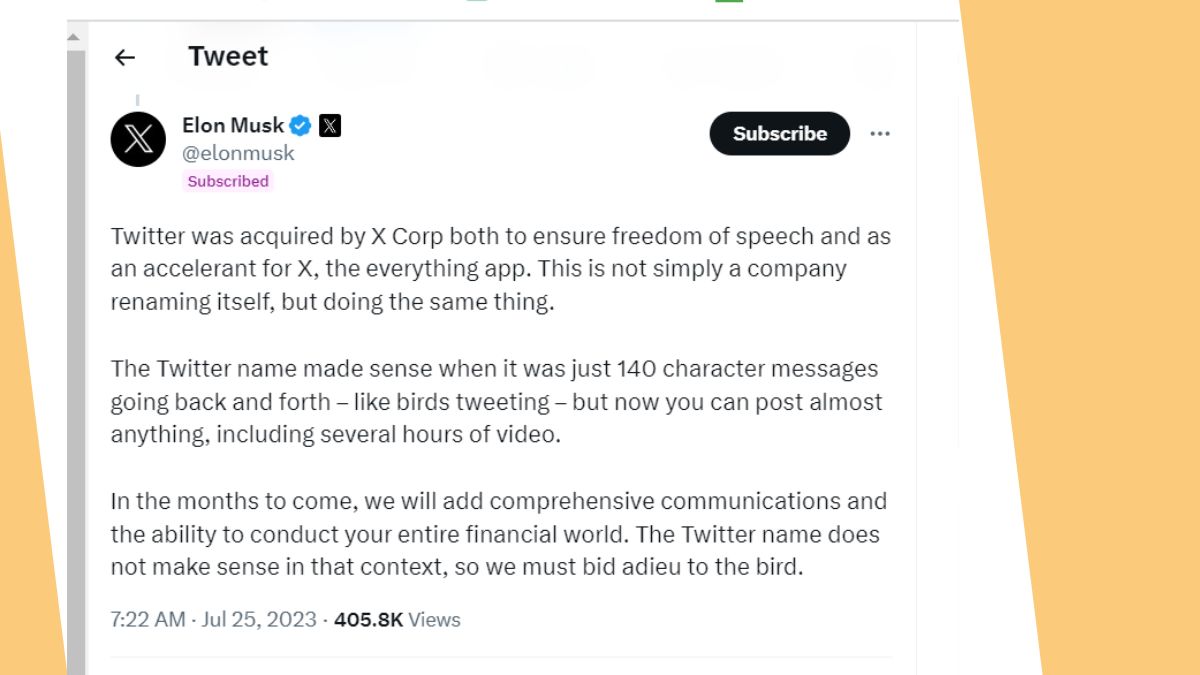Open the 7:22 AM Jul 25, 2023 timestamp
The image size is (1200, 675).
coord(213,620)
